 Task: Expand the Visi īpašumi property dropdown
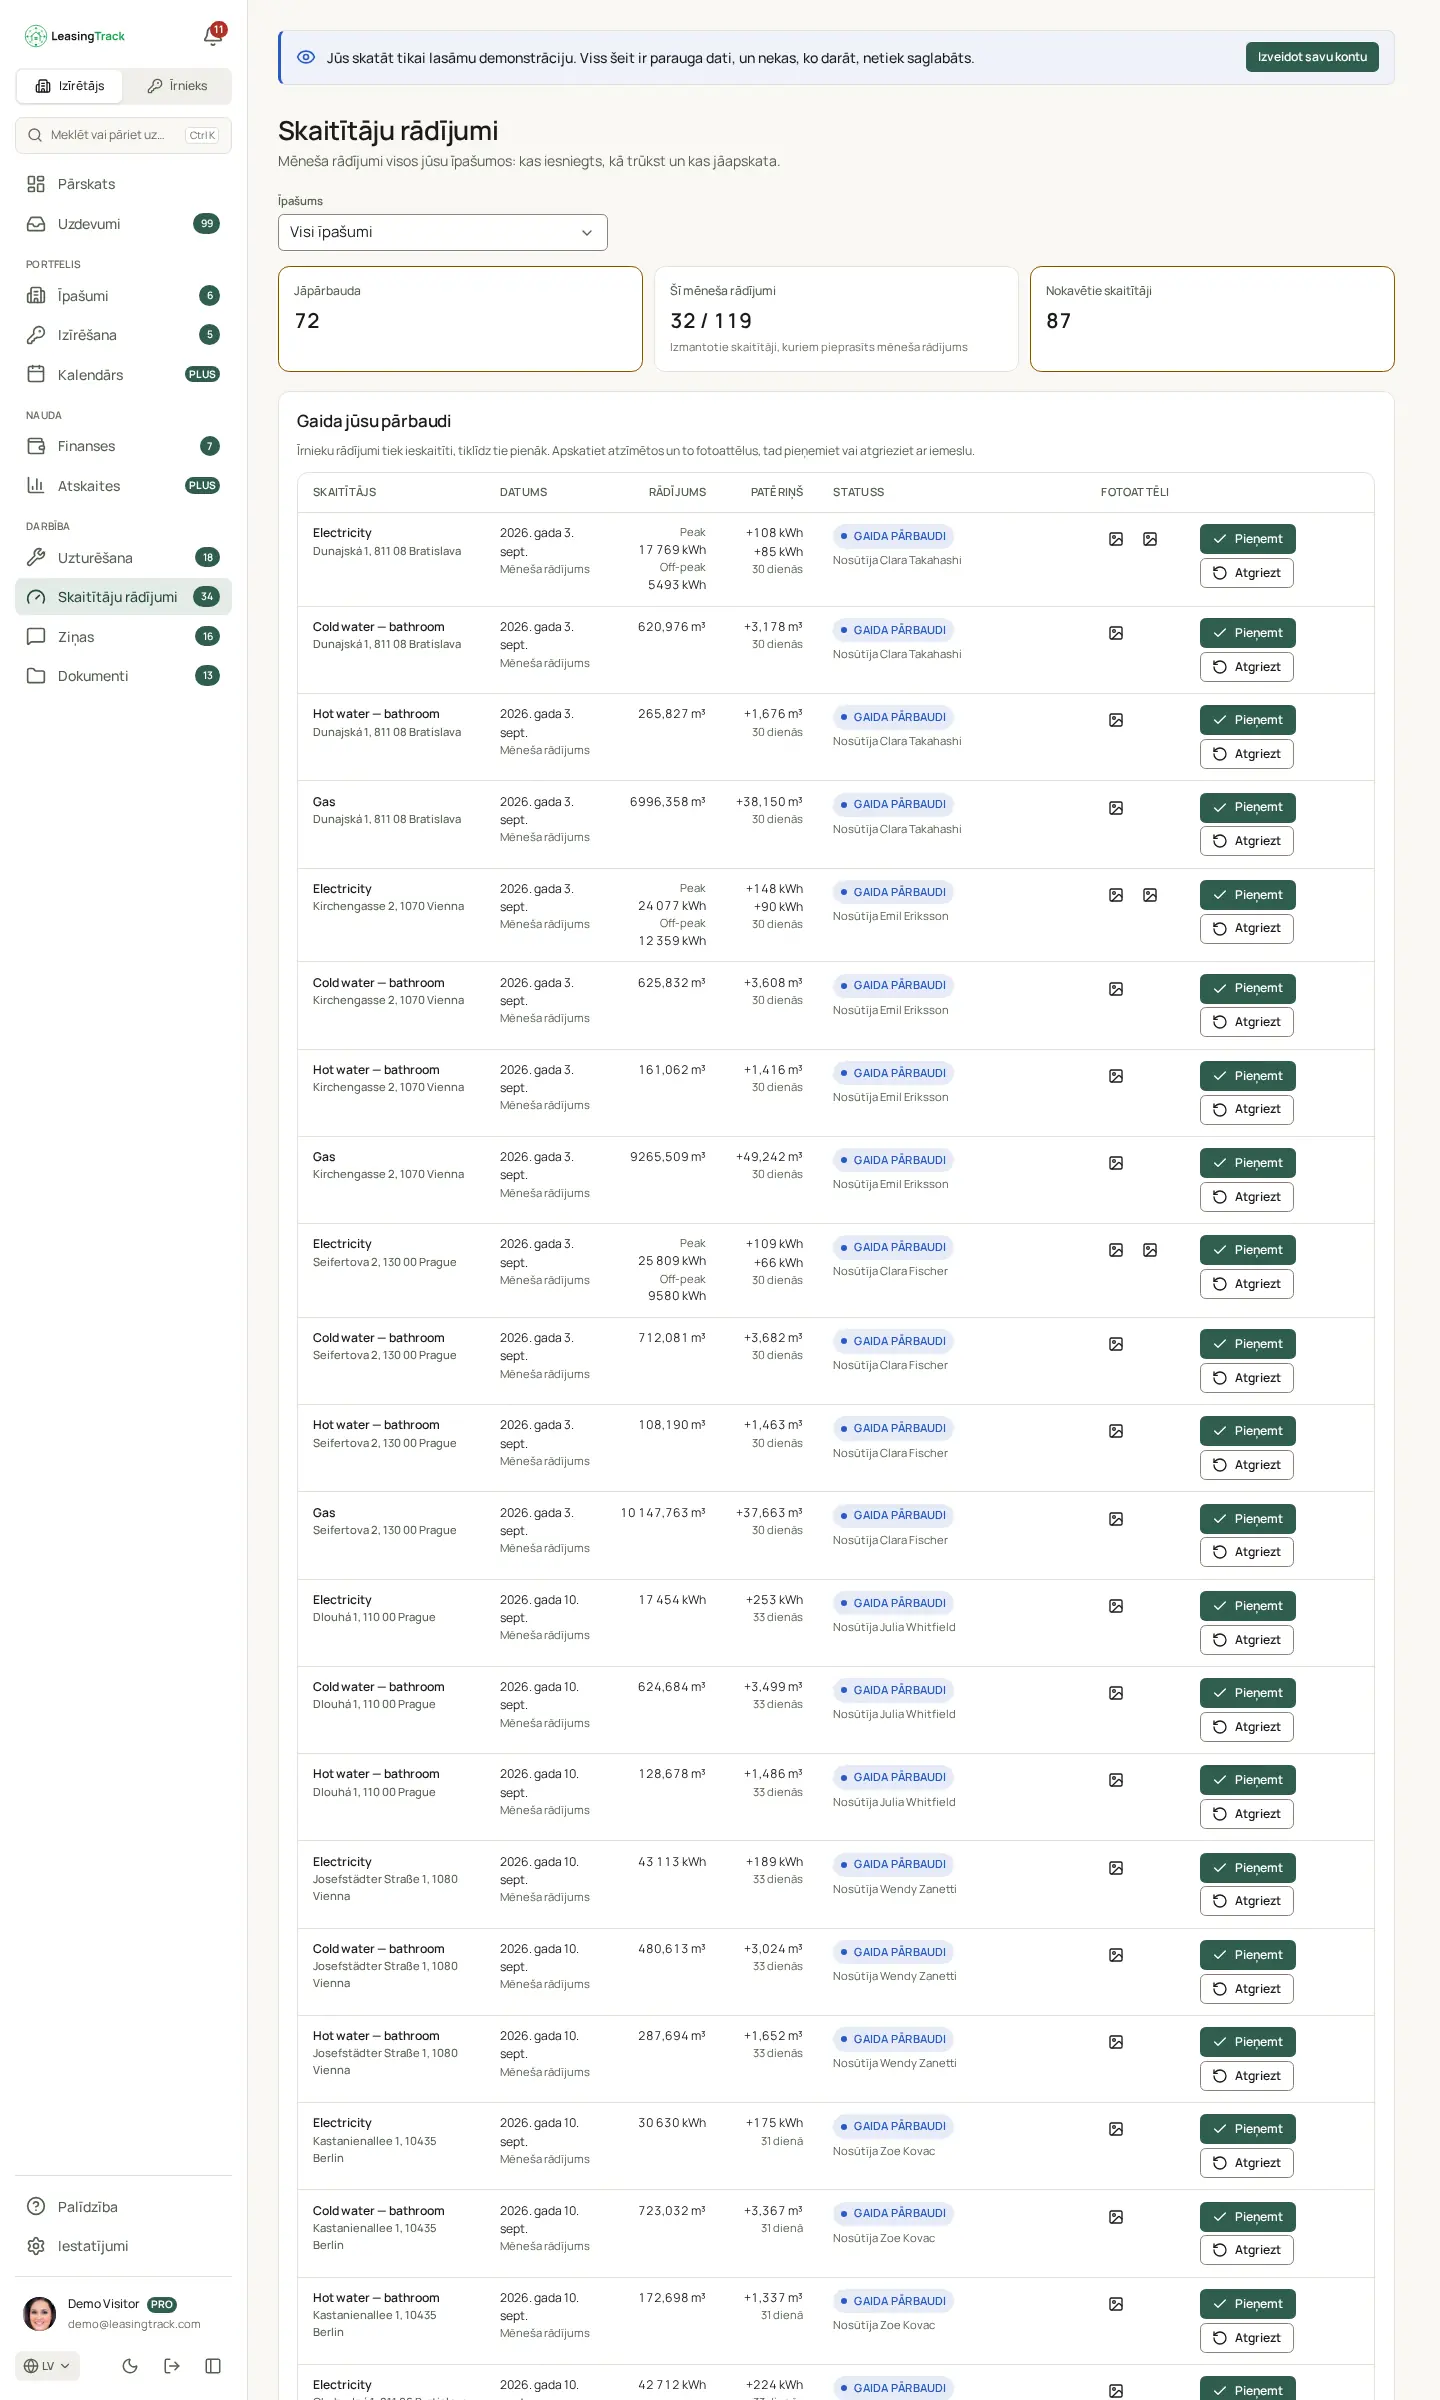click(443, 232)
